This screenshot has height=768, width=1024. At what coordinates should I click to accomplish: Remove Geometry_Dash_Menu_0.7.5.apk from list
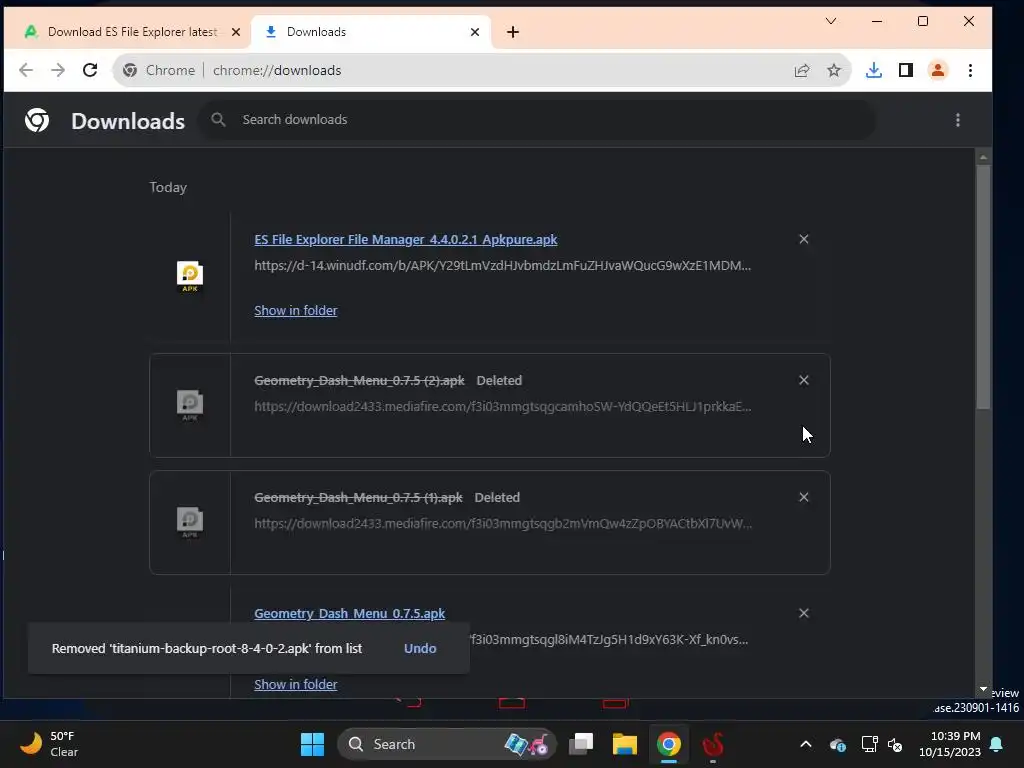804,613
